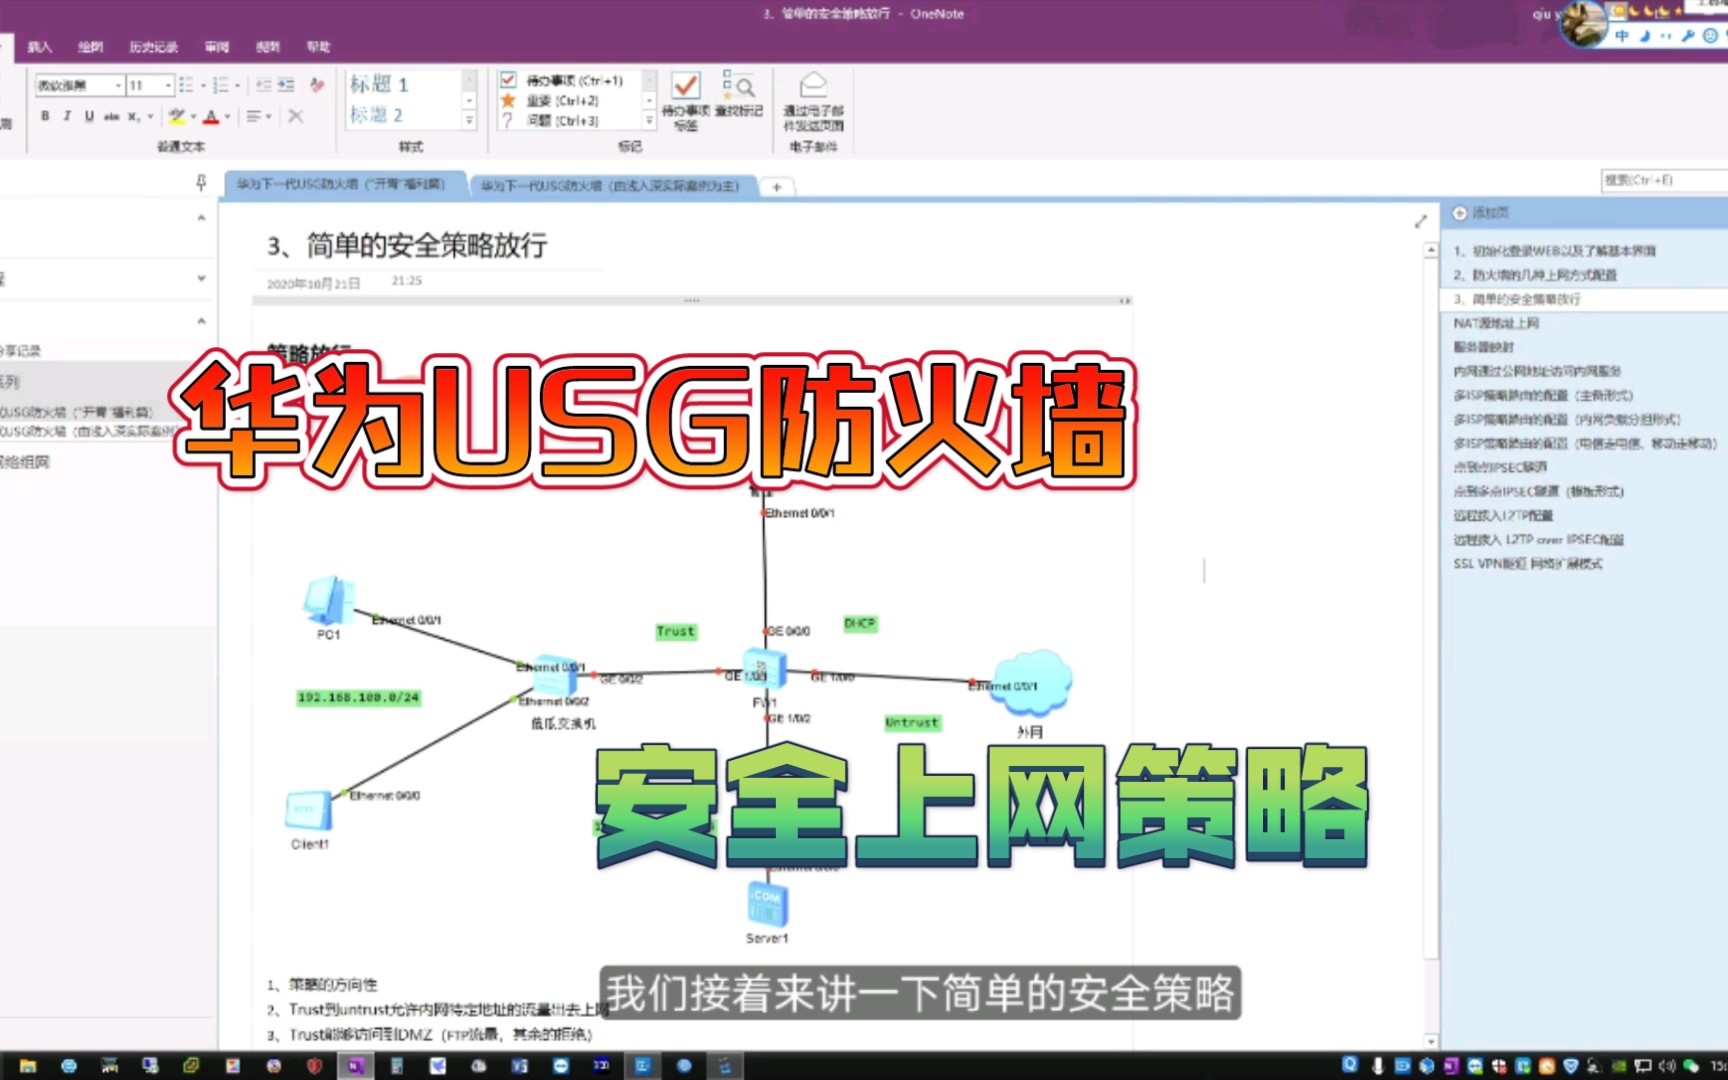The width and height of the screenshot is (1728, 1080).
Task: Open the font name dropdown
Action: (118, 86)
